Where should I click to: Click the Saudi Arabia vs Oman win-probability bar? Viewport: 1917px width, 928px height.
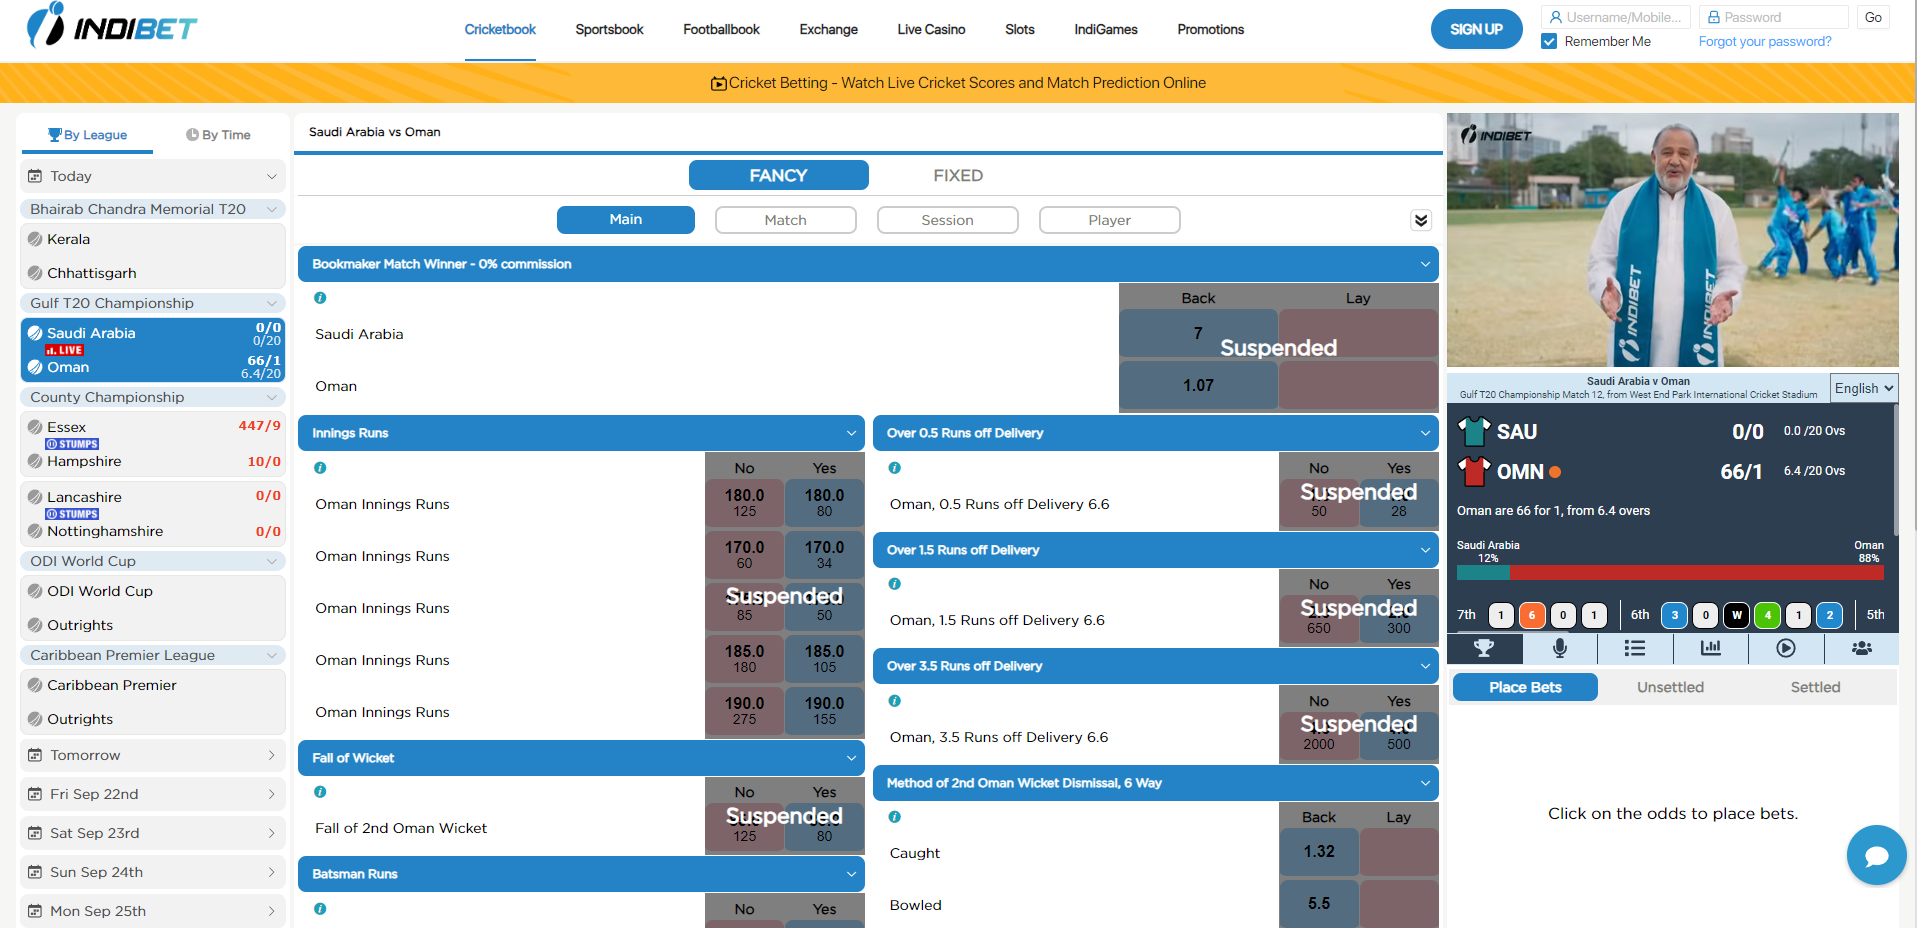[1670, 573]
